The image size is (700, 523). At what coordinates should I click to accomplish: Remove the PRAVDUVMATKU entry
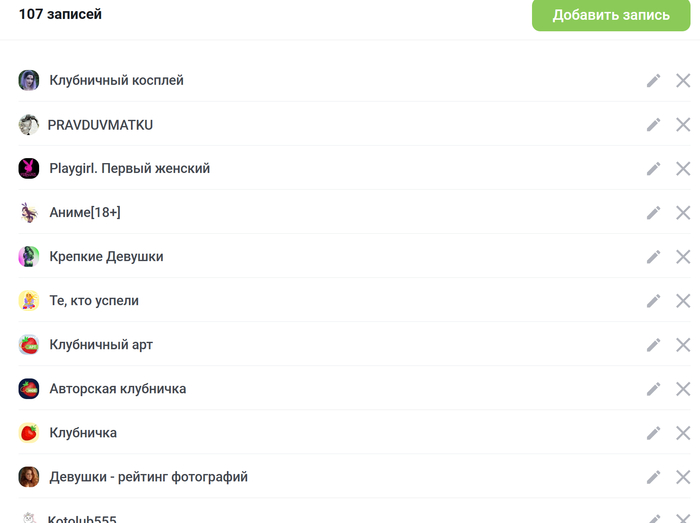tap(683, 125)
